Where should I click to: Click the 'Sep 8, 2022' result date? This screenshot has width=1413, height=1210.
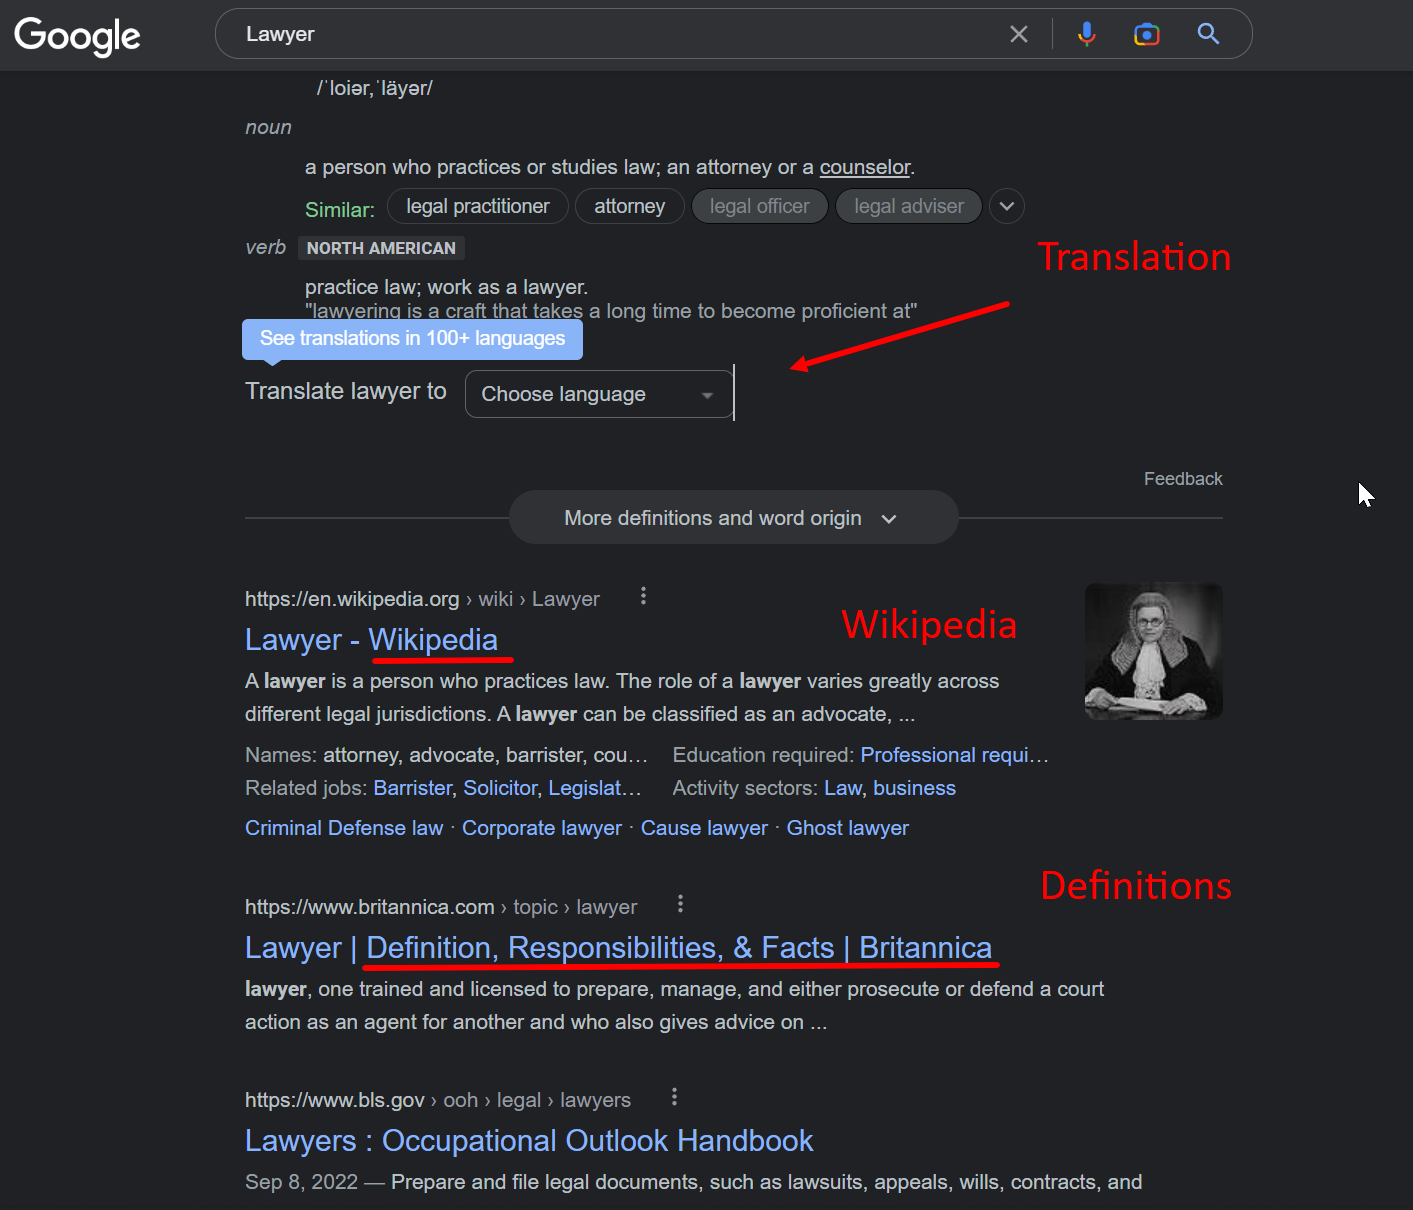301,1182
